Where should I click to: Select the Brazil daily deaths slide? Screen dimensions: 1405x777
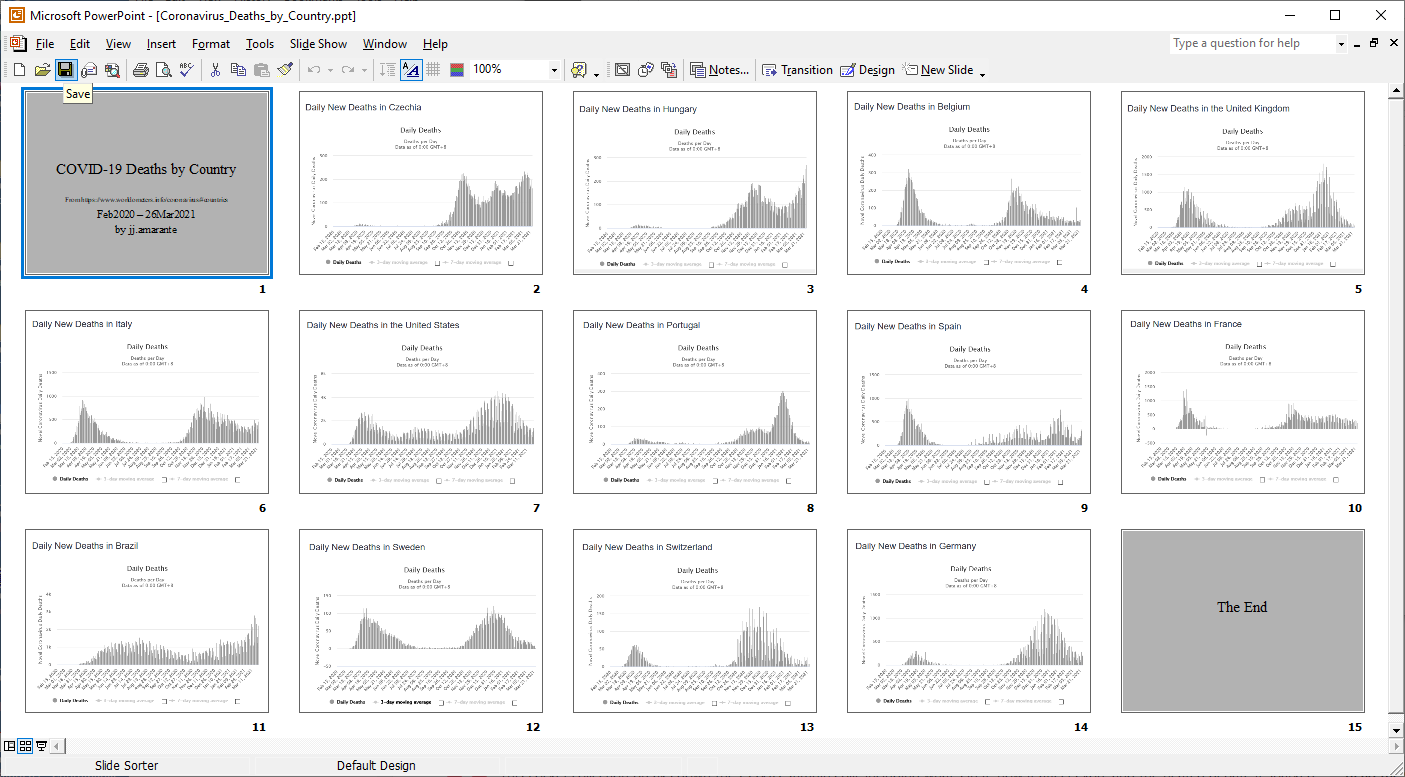click(147, 621)
